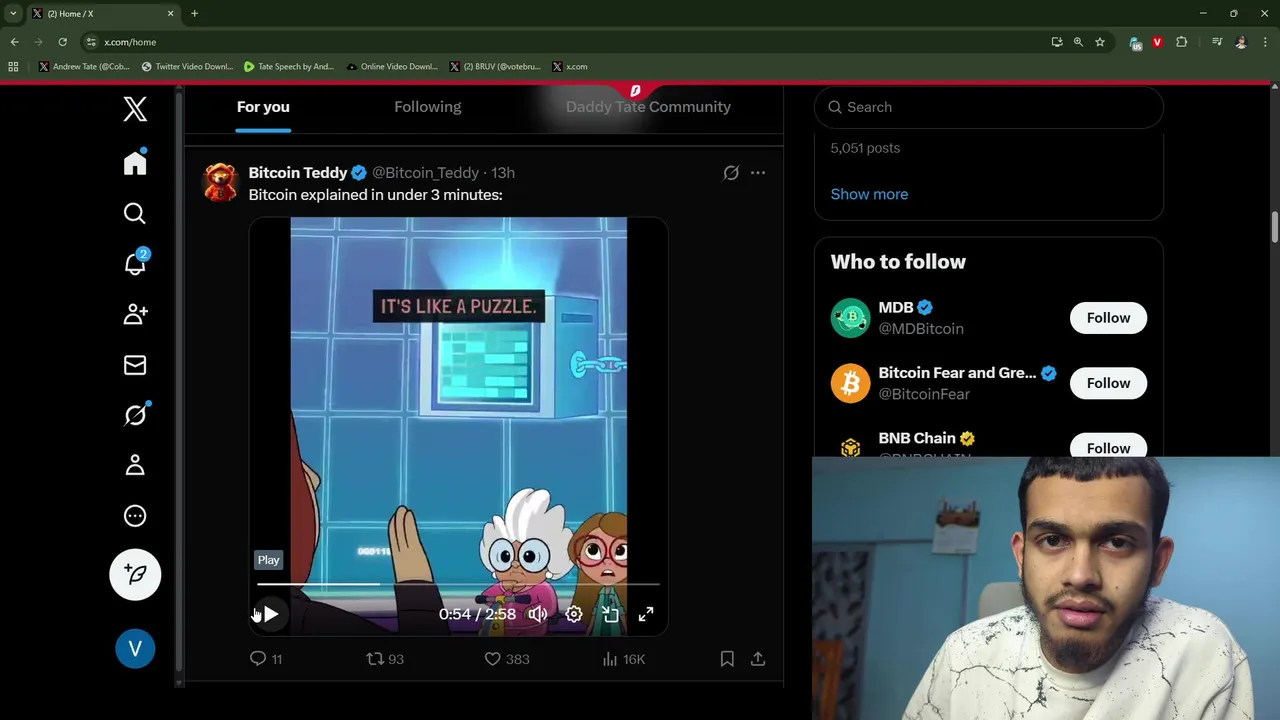The height and width of the screenshot is (720, 1280).
Task: Open Bitcoin Teddy username link
Action: tap(298, 173)
